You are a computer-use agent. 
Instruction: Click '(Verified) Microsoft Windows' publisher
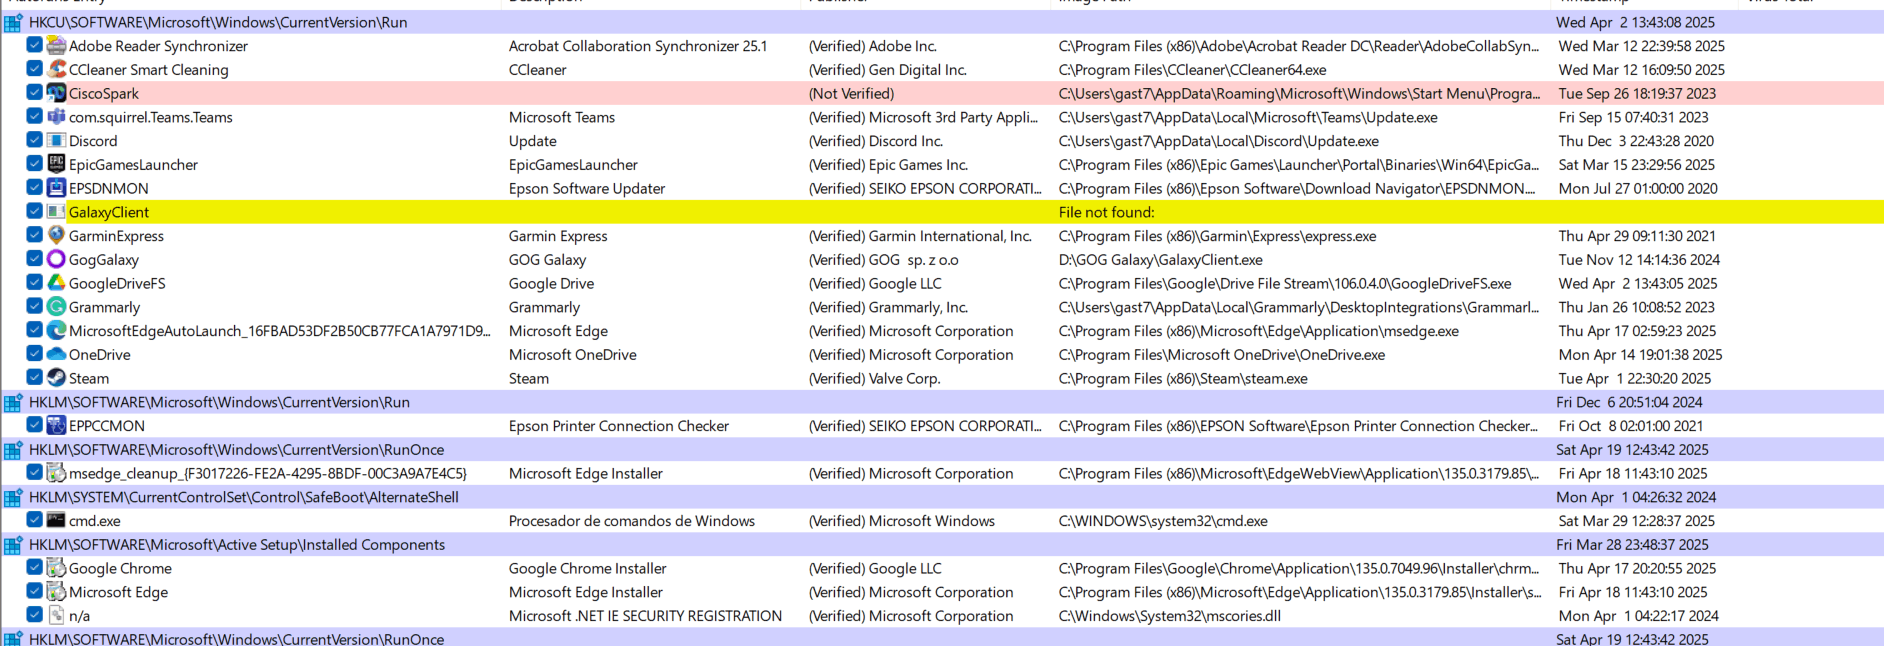click(902, 521)
